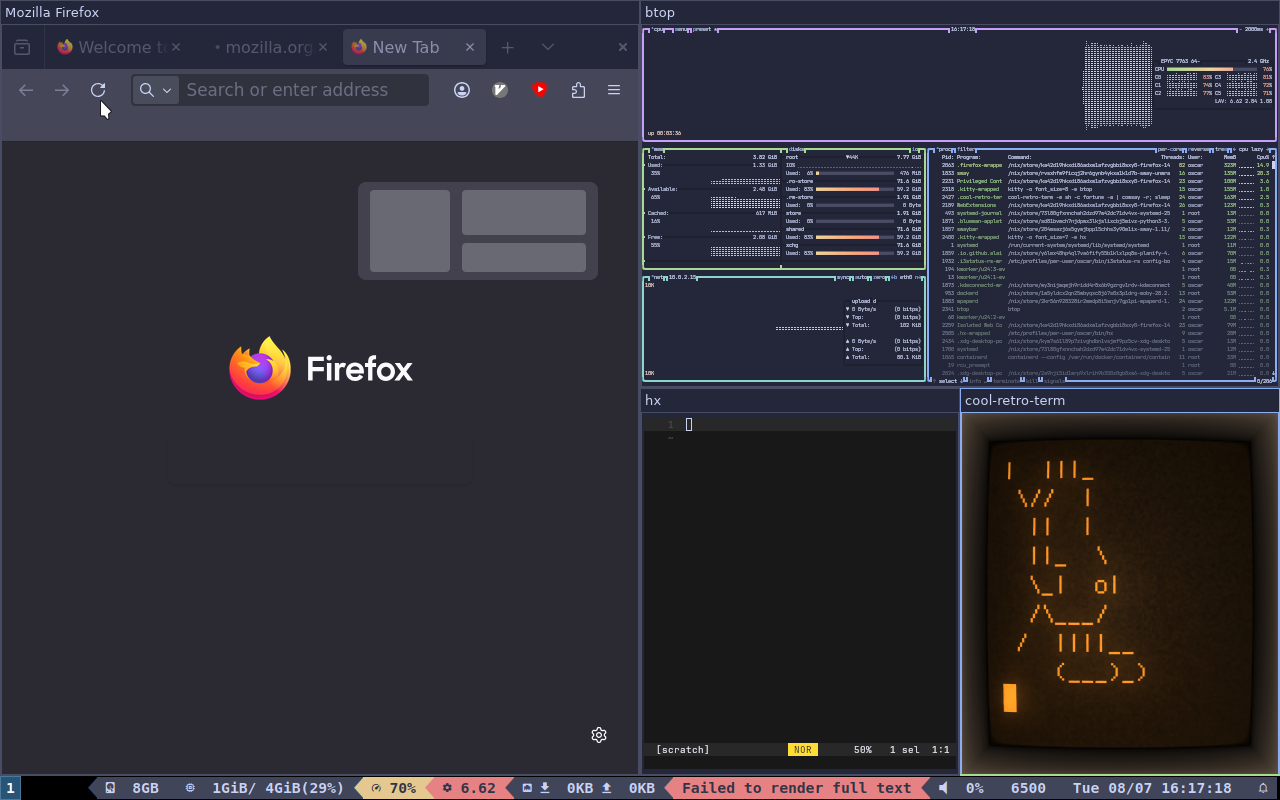
Task: Click the NOR mode indicator in hx
Action: (801, 750)
